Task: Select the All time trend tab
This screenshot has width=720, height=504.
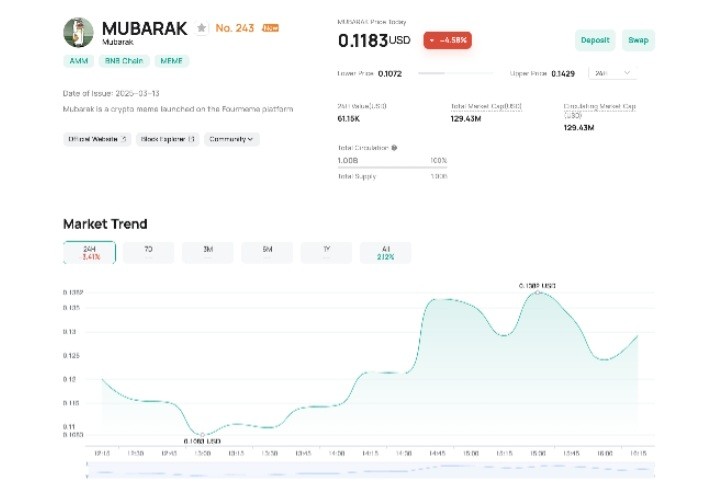Action: (386, 251)
